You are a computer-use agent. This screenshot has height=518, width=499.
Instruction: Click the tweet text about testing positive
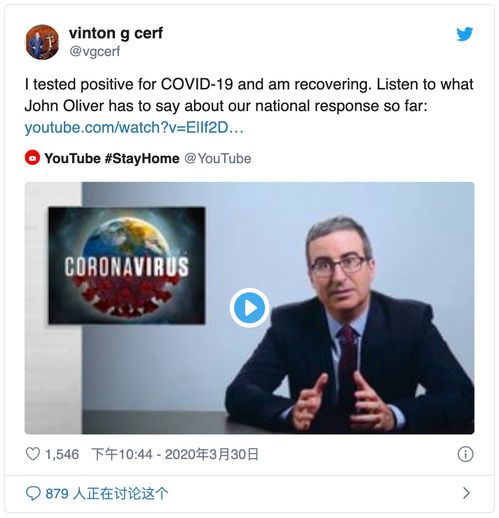click(249, 95)
